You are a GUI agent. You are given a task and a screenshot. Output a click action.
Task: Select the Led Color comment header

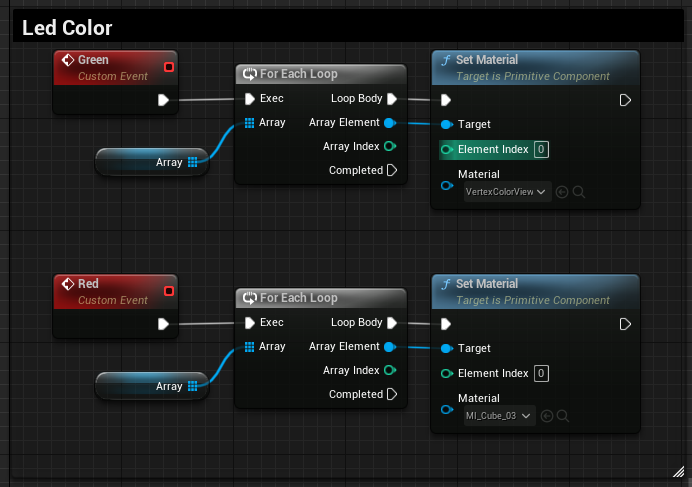coord(67,28)
